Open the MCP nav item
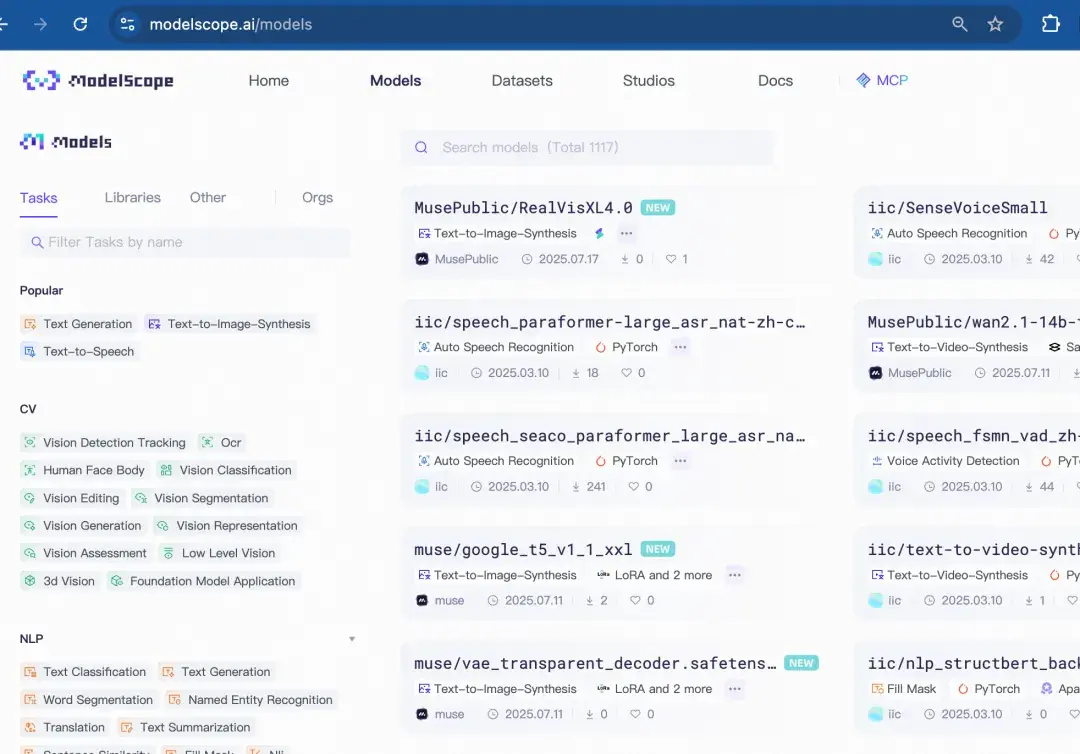This screenshot has width=1080, height=754. [882, 81]
